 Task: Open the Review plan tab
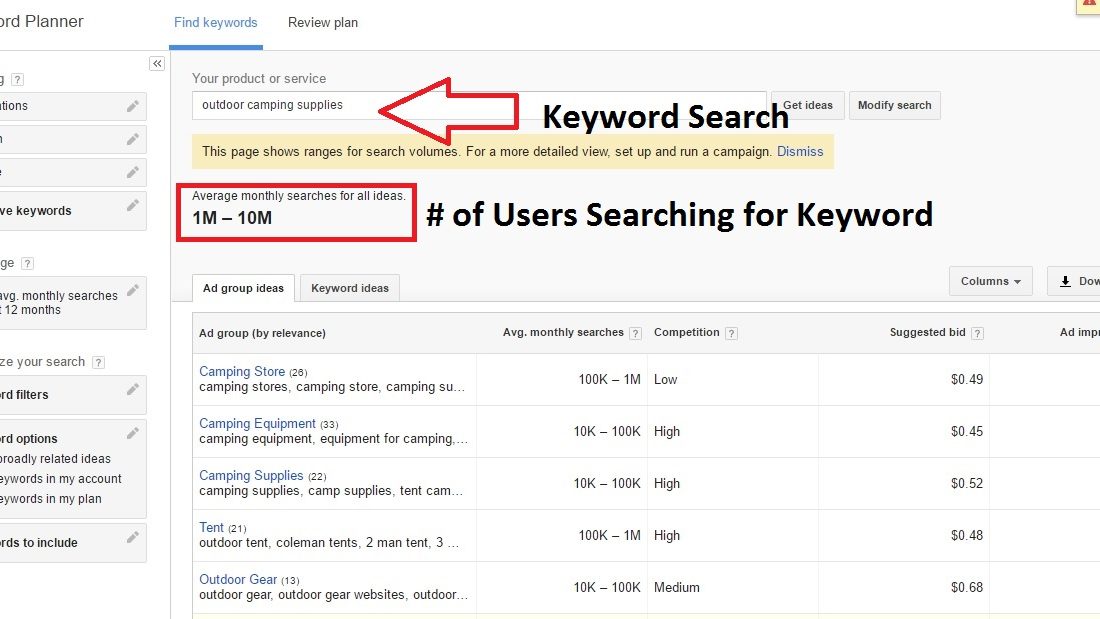(x=323, y=22)
